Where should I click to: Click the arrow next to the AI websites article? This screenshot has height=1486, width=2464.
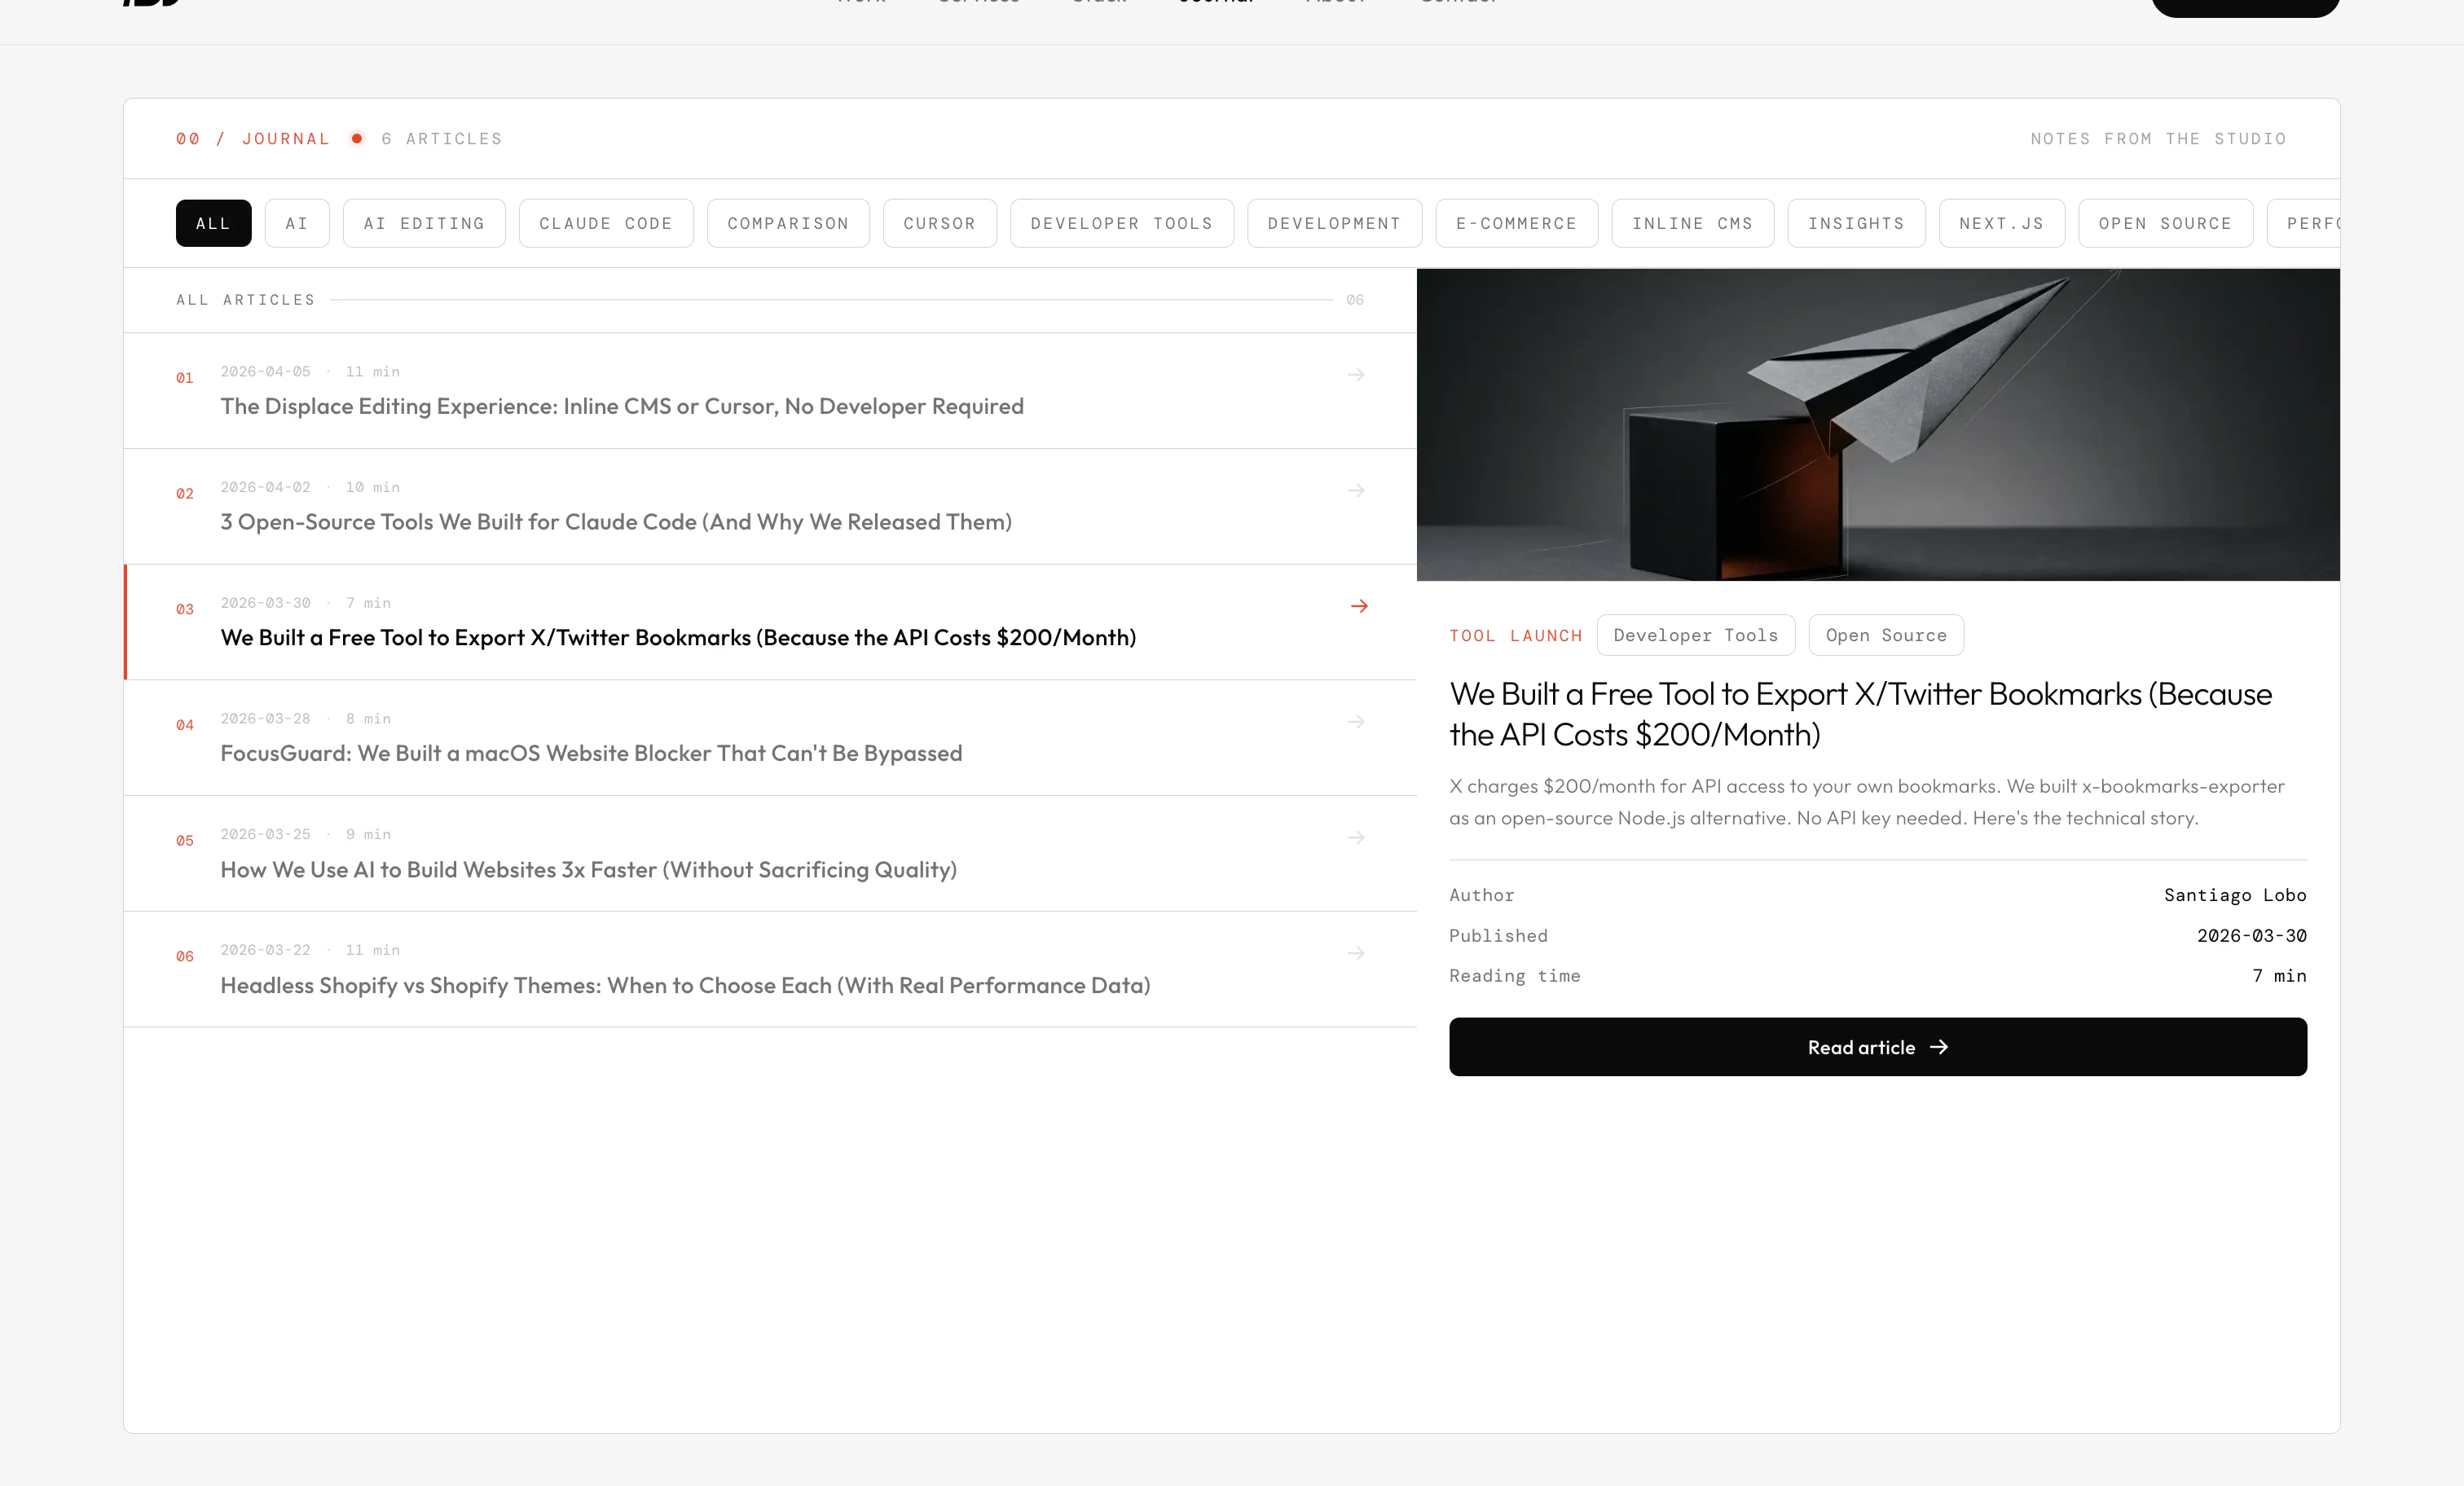click(x=1357, y=837)
